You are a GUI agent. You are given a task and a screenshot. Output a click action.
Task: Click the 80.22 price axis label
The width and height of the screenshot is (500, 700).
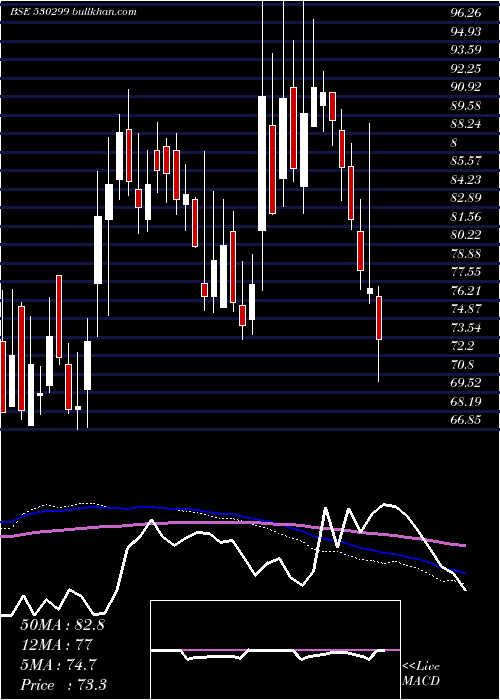tap(466, 235)
